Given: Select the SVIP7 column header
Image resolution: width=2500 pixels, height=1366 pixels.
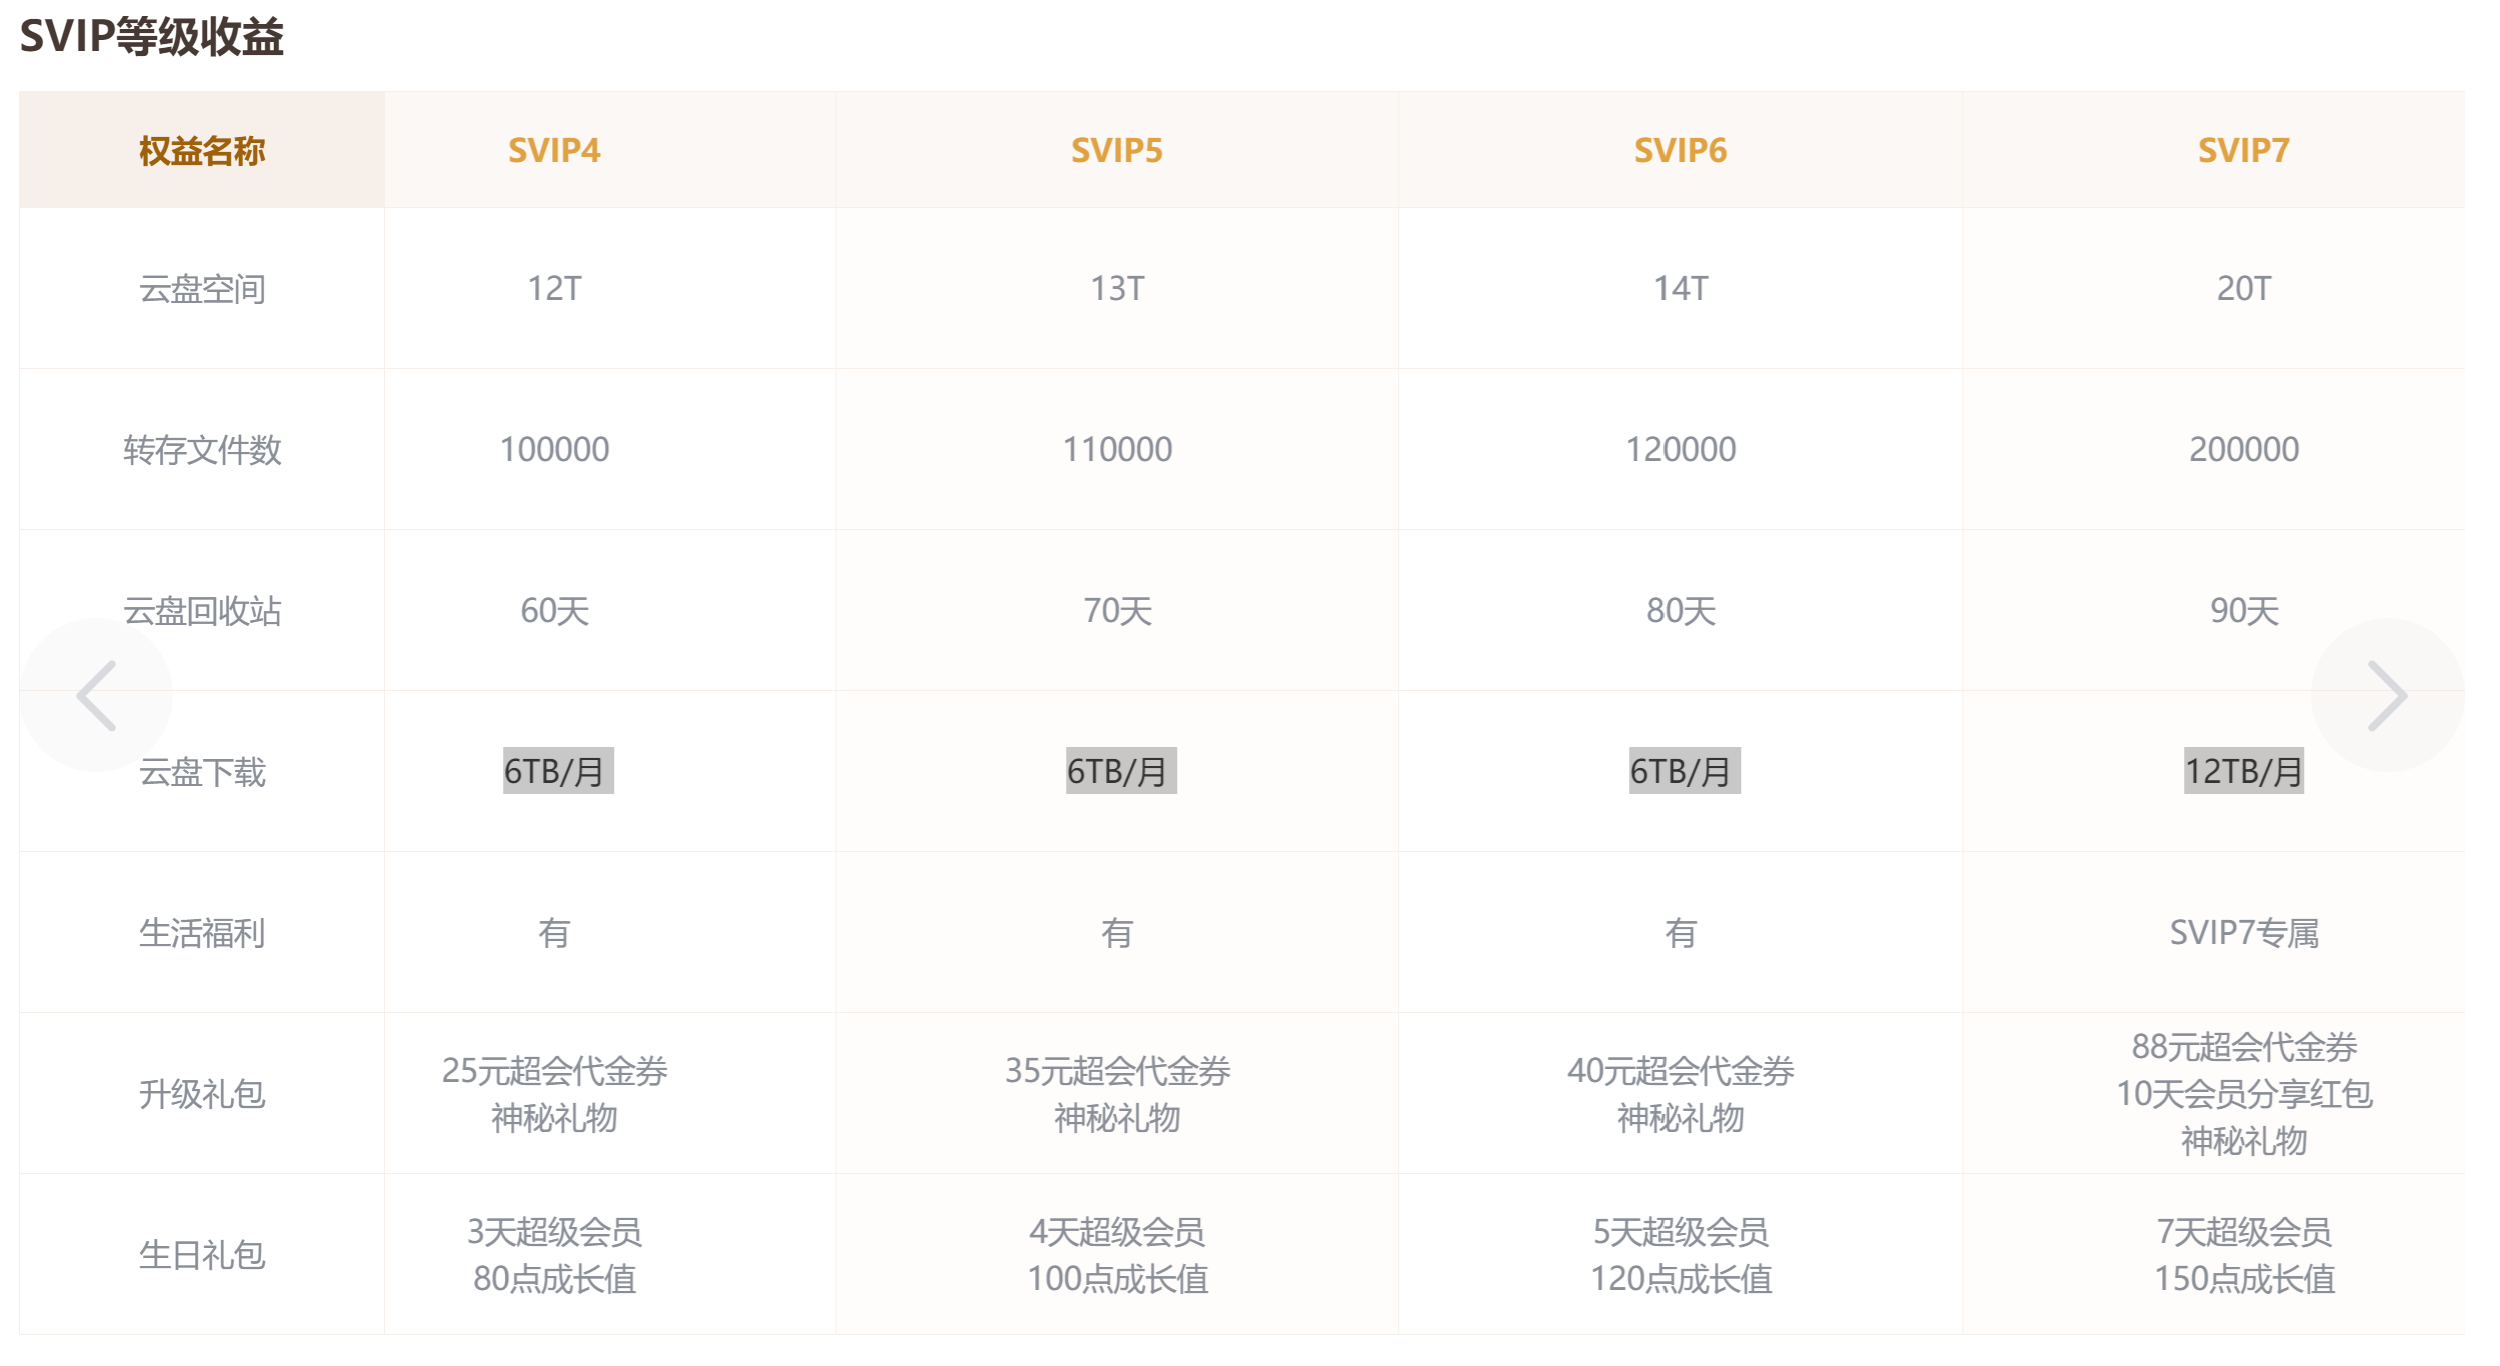Looking at the screenshot, I should 2244,150.
